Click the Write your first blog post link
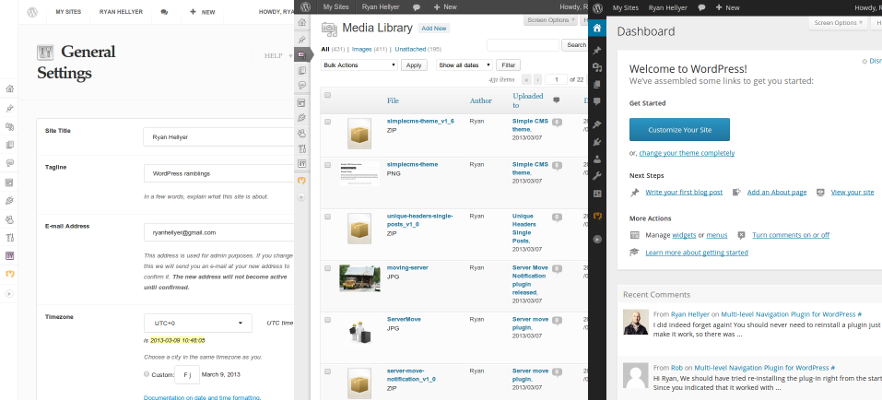The width and height of the screenshot is (882, 400). [684, 192]
